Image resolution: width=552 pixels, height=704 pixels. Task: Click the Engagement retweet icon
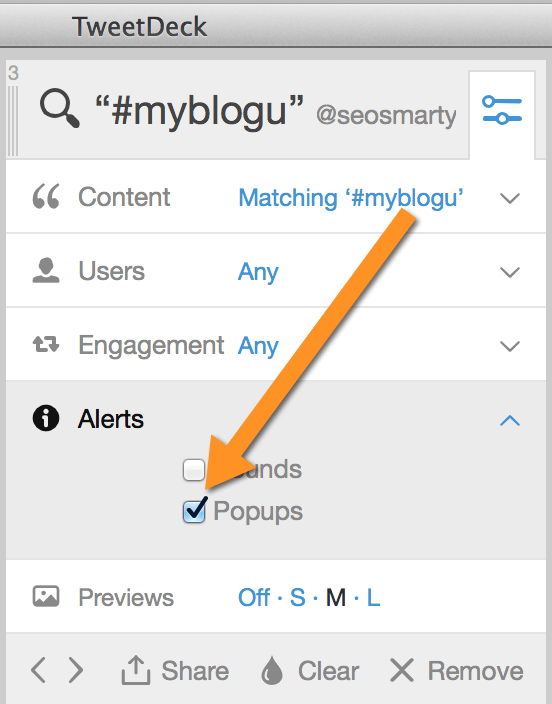46,344
